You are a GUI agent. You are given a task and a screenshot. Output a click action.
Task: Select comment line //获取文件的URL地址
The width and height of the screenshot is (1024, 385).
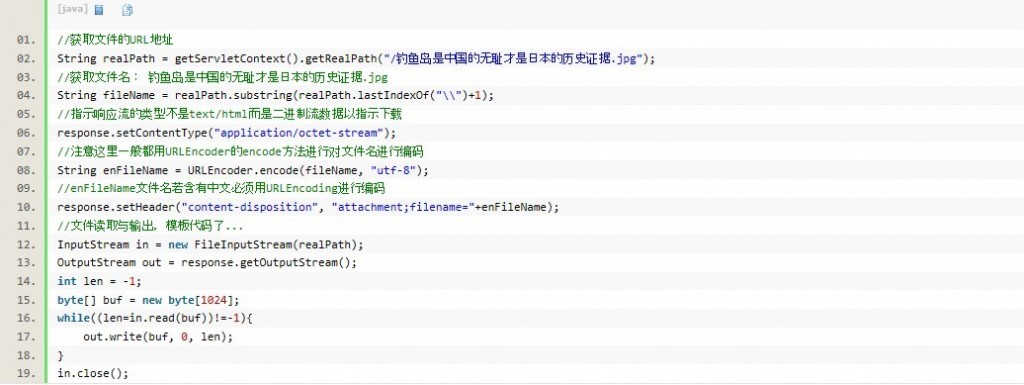point(115,40)
